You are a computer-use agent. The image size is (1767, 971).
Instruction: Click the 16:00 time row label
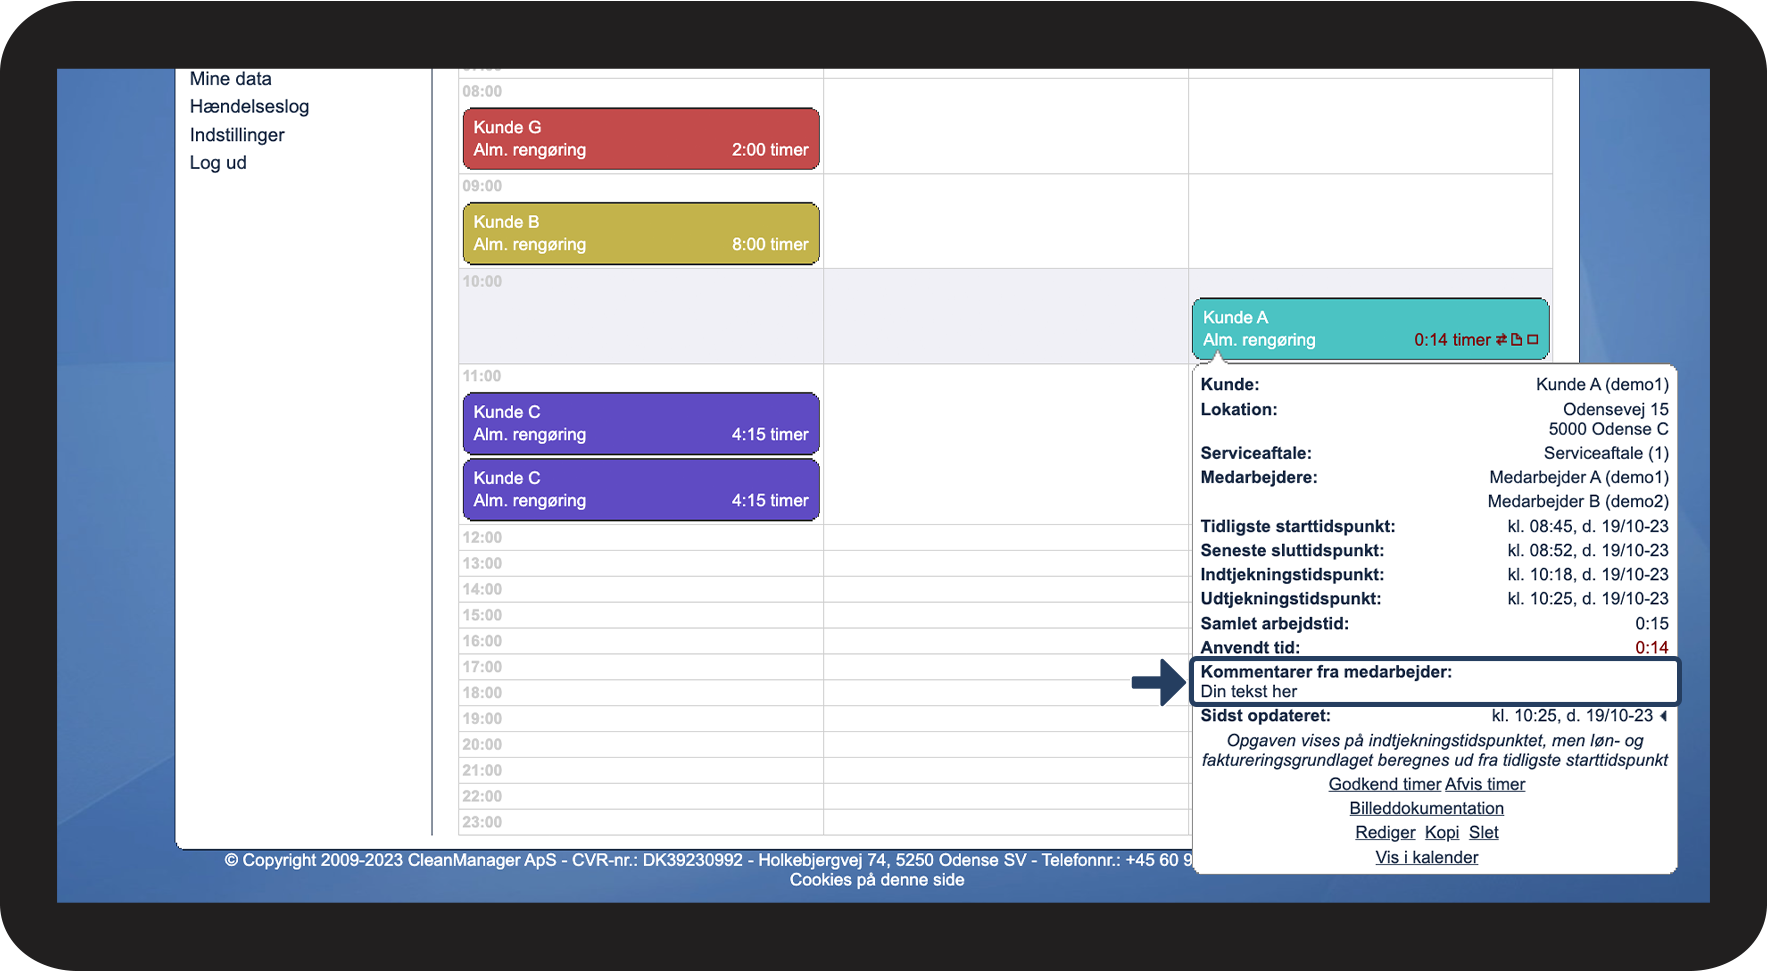point(482,642)
